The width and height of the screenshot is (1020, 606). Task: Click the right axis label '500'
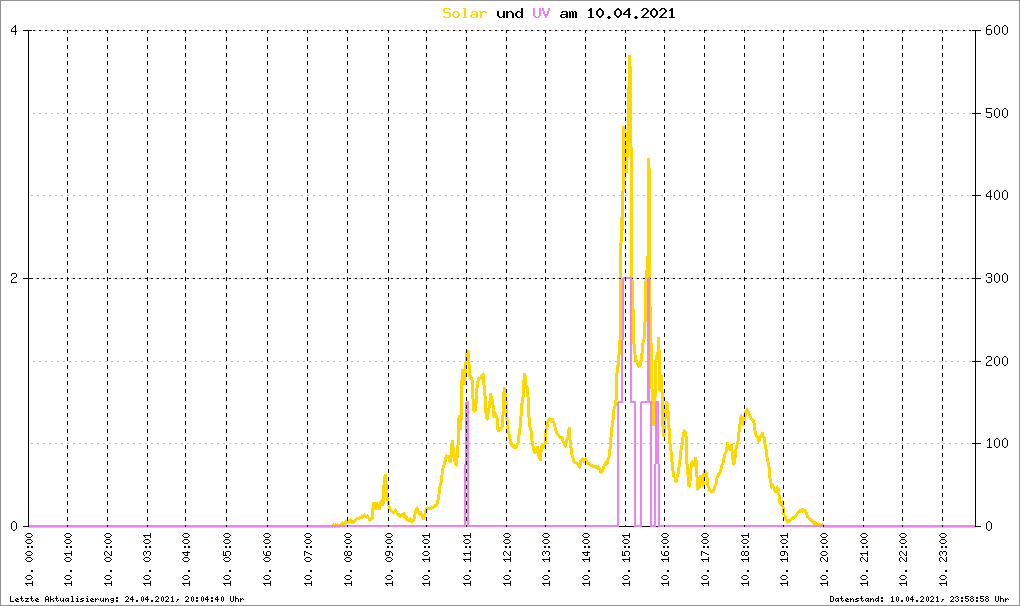997,113
